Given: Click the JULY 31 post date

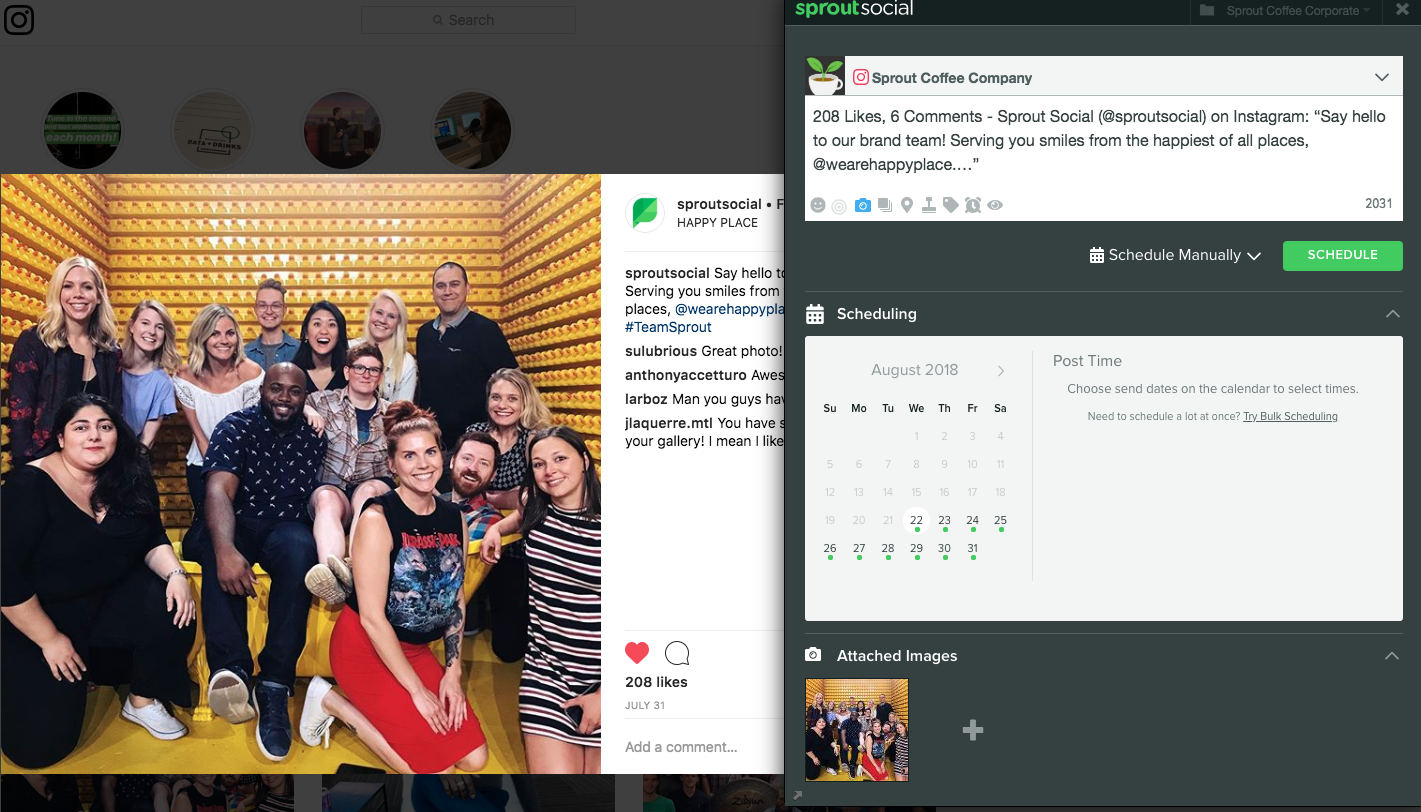Looking at the screenshot, I should (645, 705).
